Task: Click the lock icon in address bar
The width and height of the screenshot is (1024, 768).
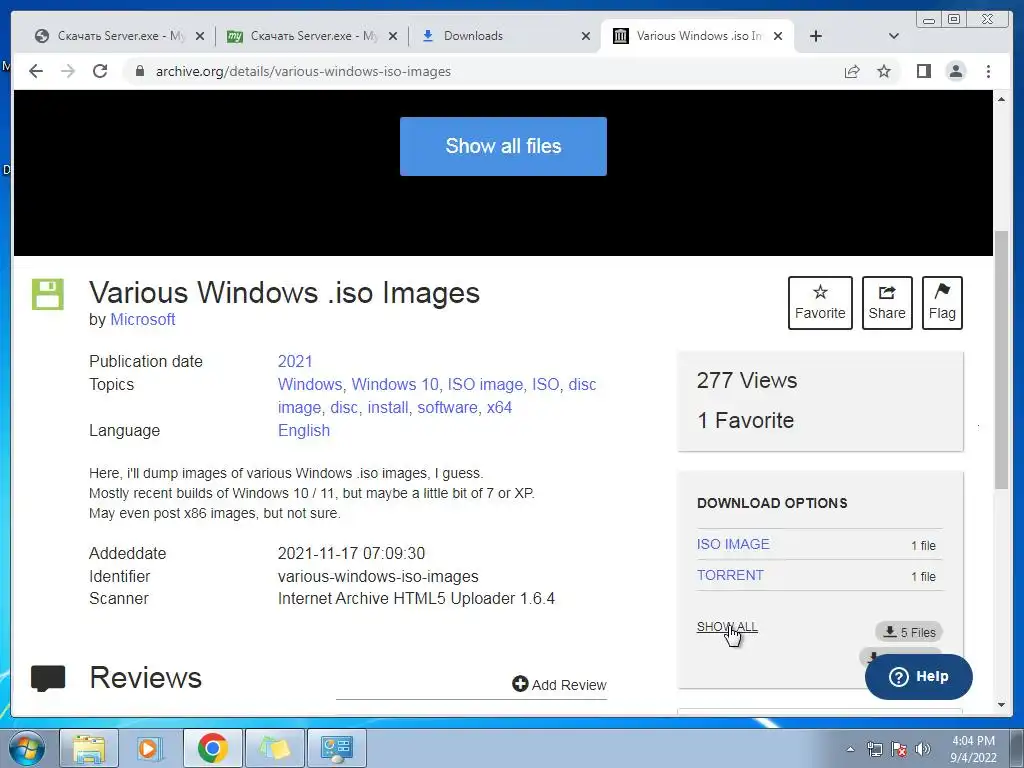Action: 139,71
